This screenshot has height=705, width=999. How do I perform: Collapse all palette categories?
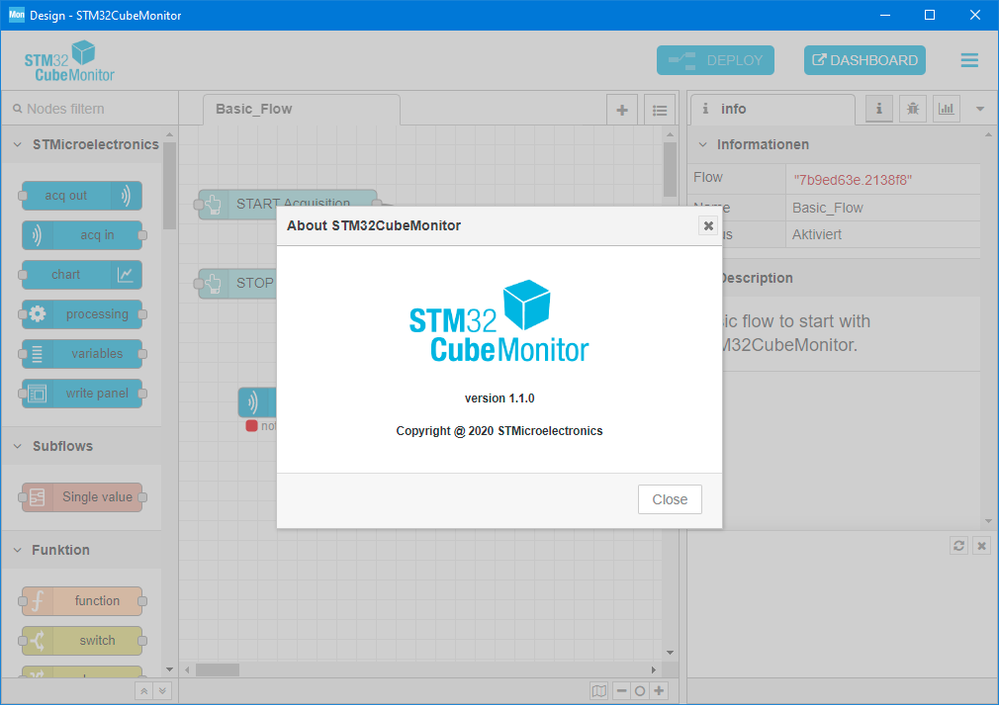coord(144,691)
